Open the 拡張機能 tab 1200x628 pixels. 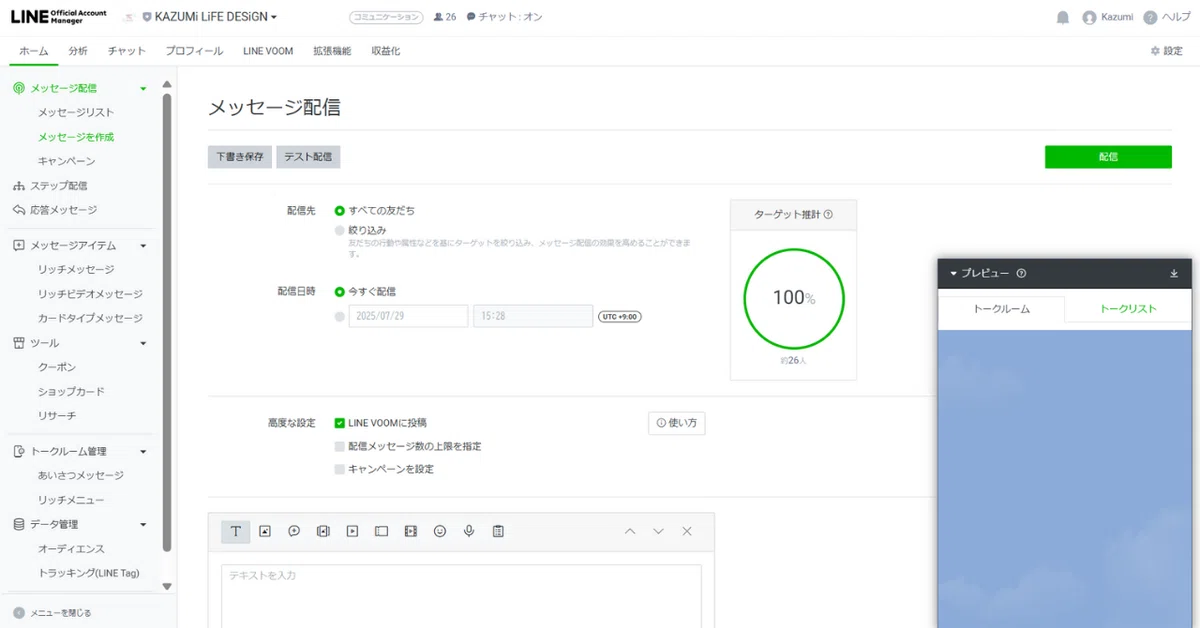coord(332,51)
